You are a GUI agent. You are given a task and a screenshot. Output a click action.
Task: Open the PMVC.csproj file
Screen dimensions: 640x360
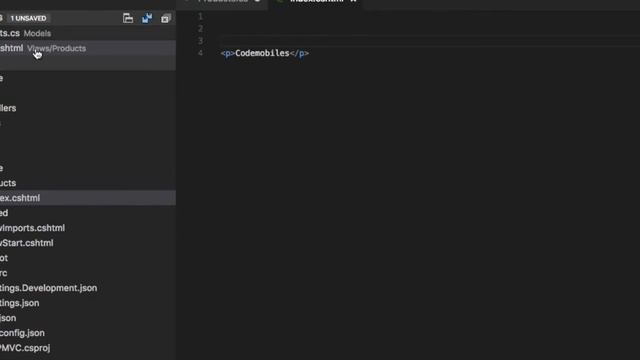click(x=25, y=348)
